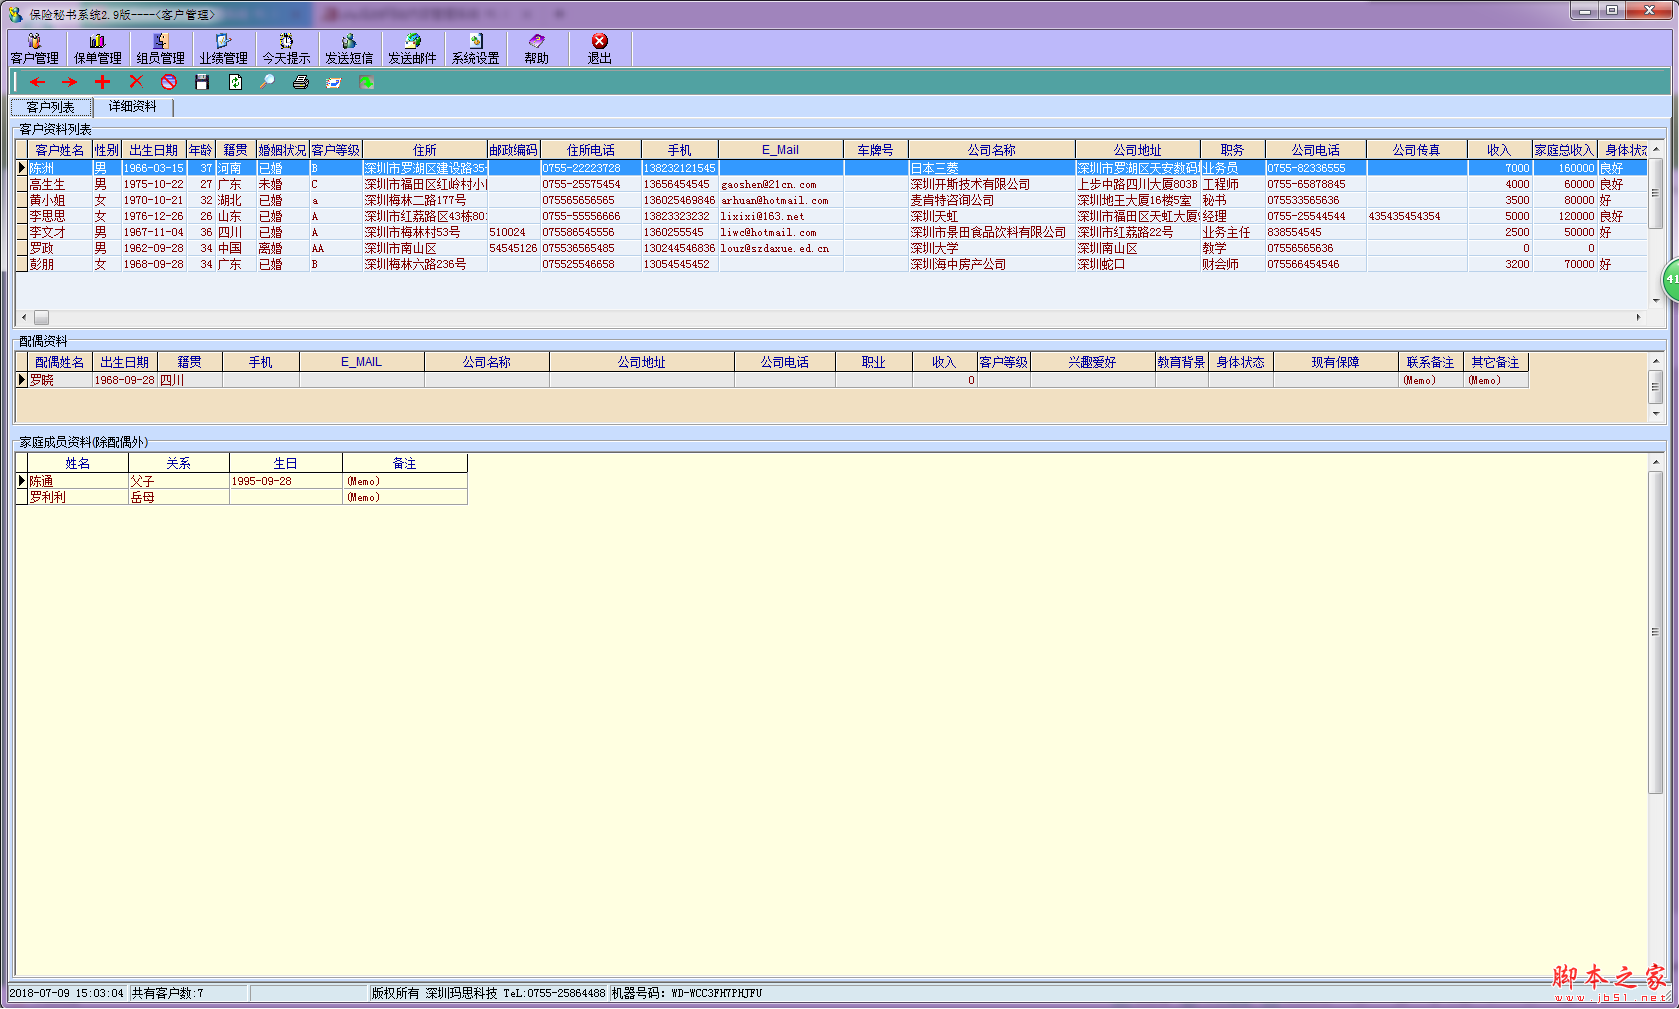Viewport: 1679px width, 1009px height.
Task: Open 系统设置 (system settings)
Action: [475, 49]
